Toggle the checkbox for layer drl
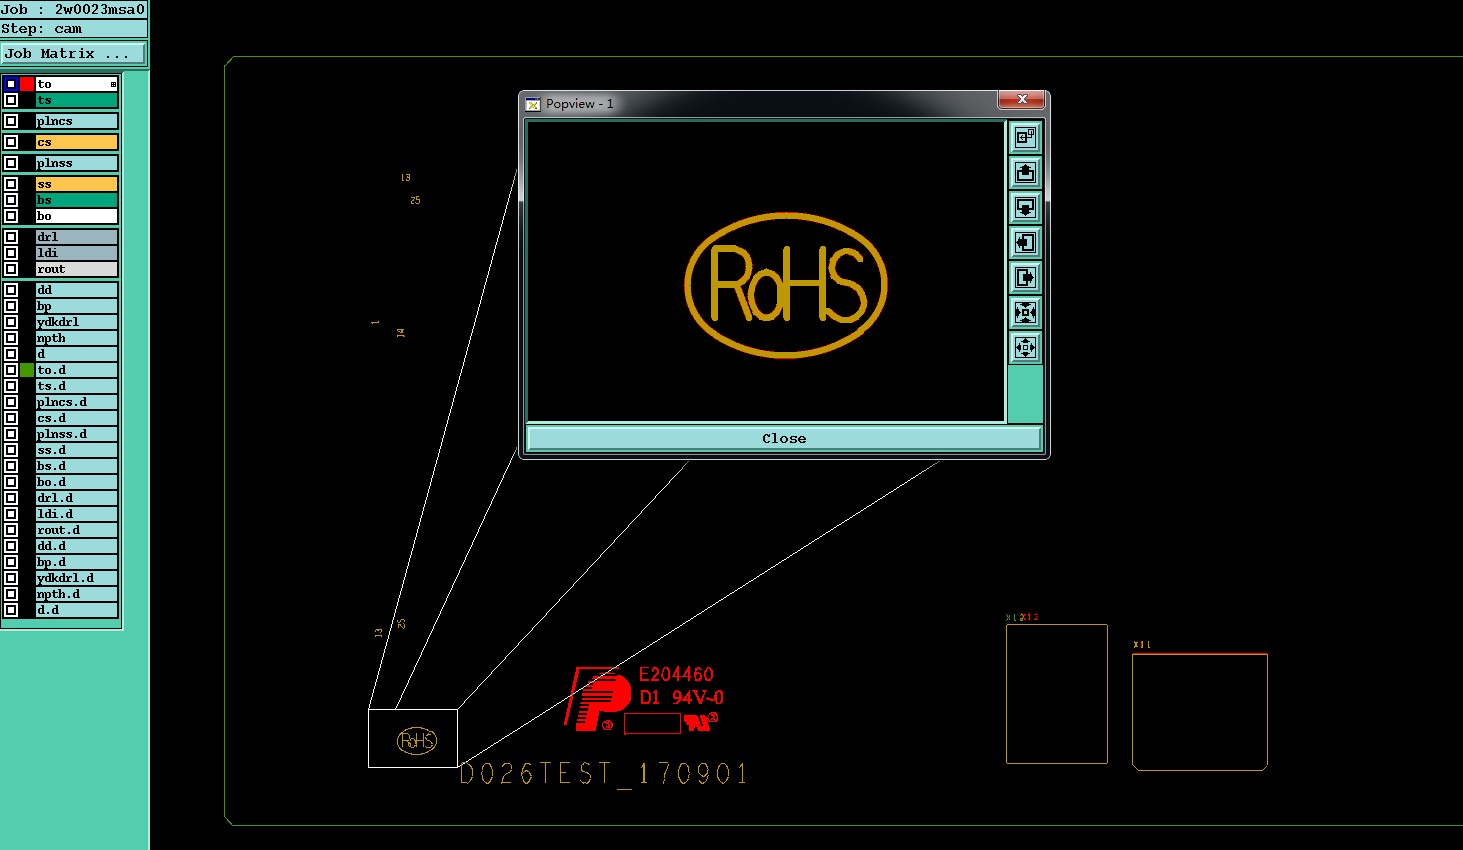The height and width of the screenshot is (850, 1463). click(x=11, y=237)
